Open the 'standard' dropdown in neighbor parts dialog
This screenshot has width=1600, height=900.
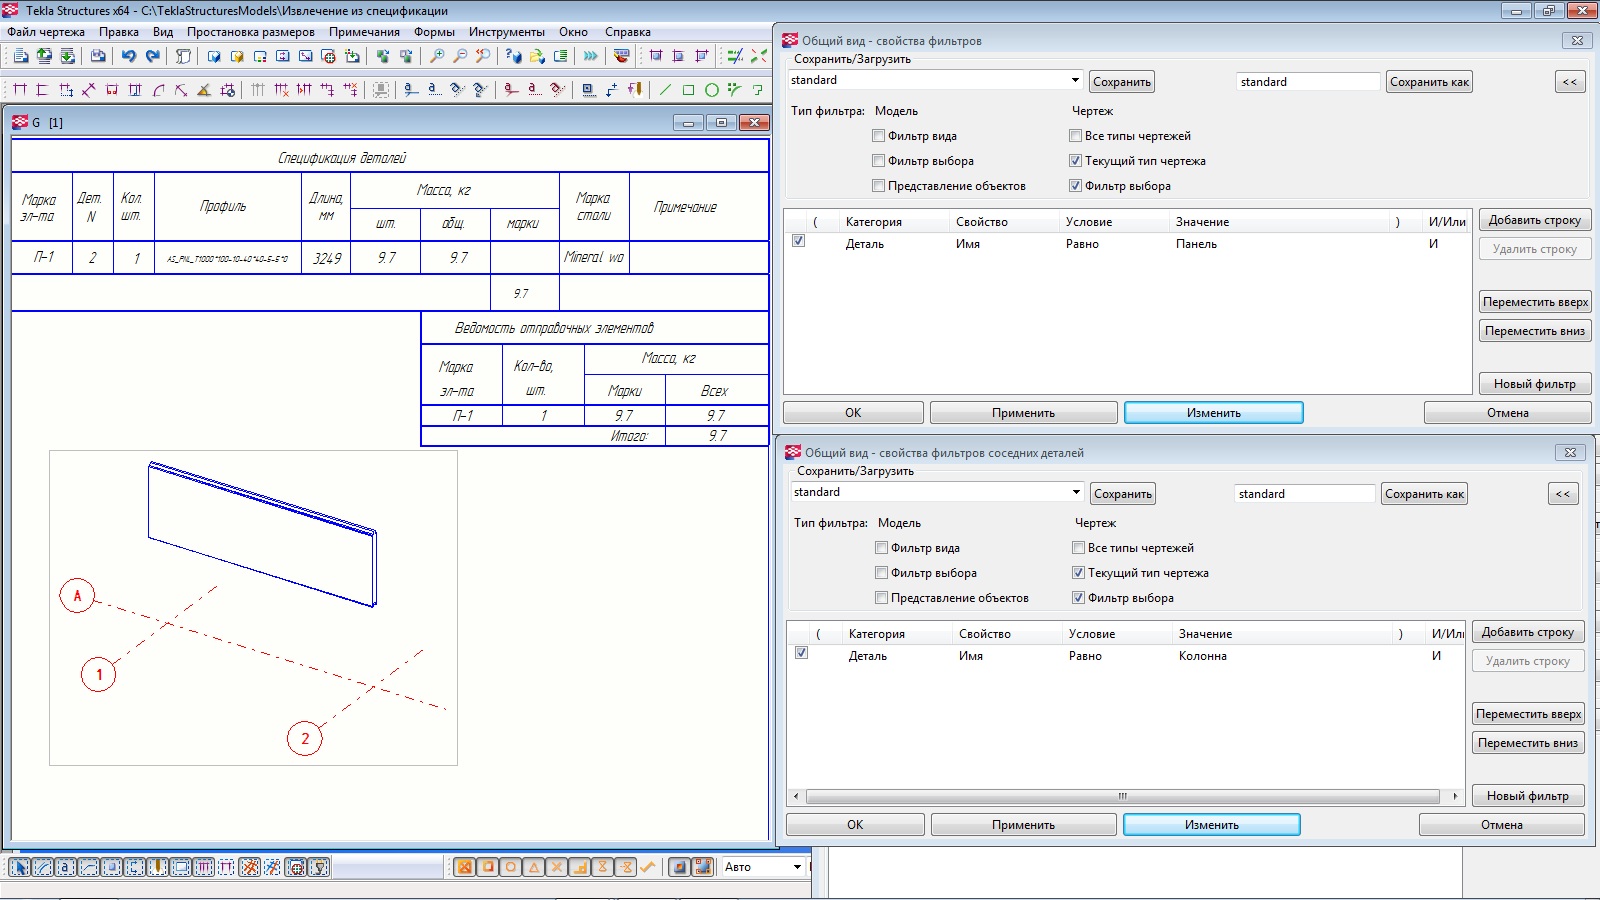tap(1076, 492)
